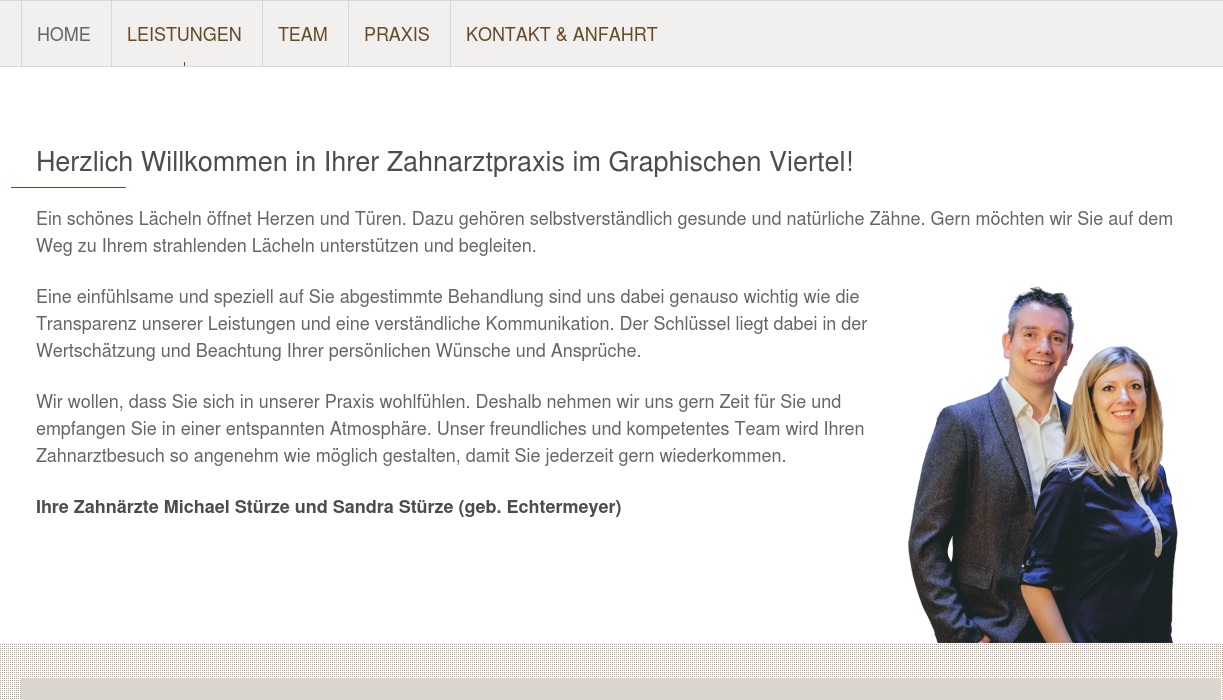Select PRAXIS in the navigation bar
Viewport: 1223px width, 700px height.
coord(397,34)
